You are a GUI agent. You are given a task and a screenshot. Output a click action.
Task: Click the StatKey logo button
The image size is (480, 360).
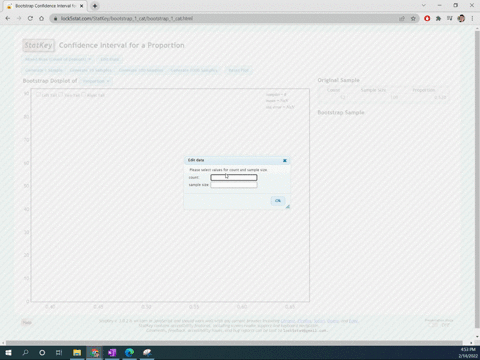(38, 45)
